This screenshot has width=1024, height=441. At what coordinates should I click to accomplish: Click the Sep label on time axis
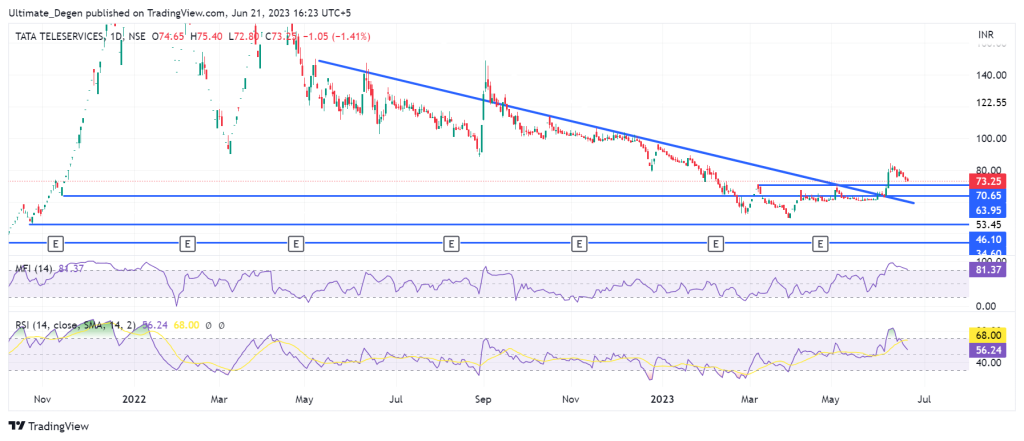483,398
